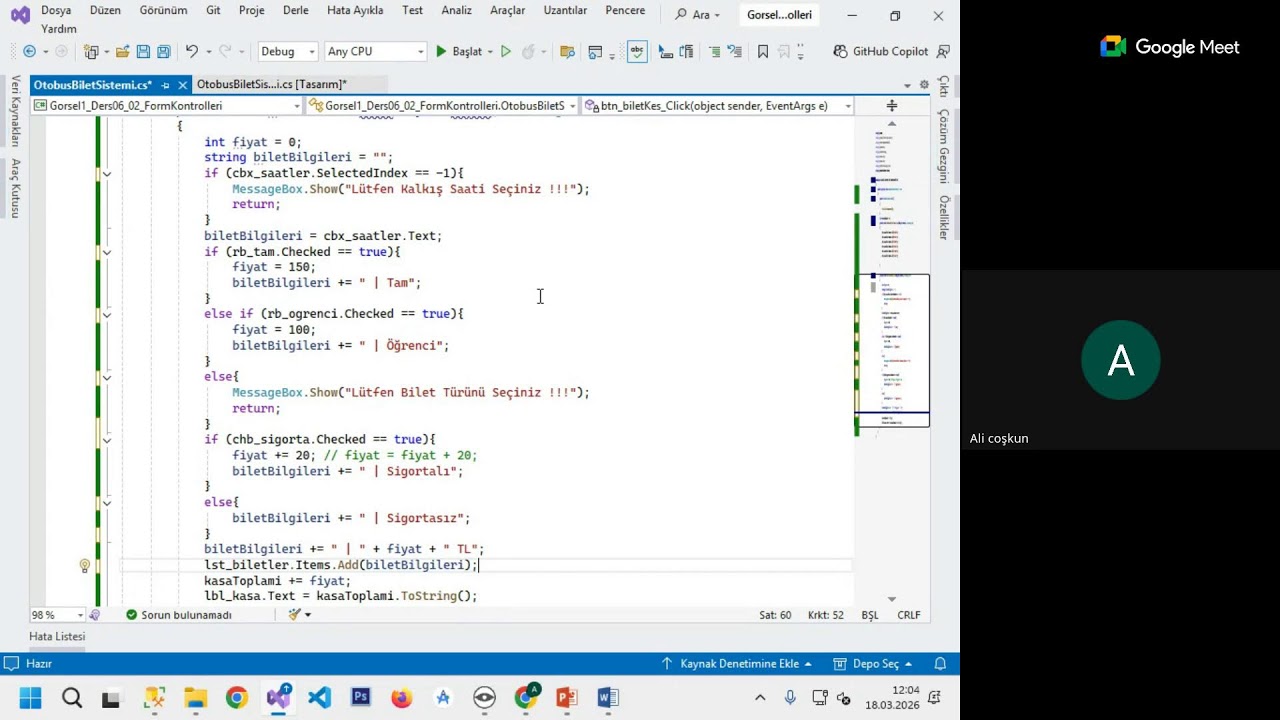Open the btn_biletKes_Click member dropdown
Image resolution: width=1280 pixels, height=720 pixels.
717,105
